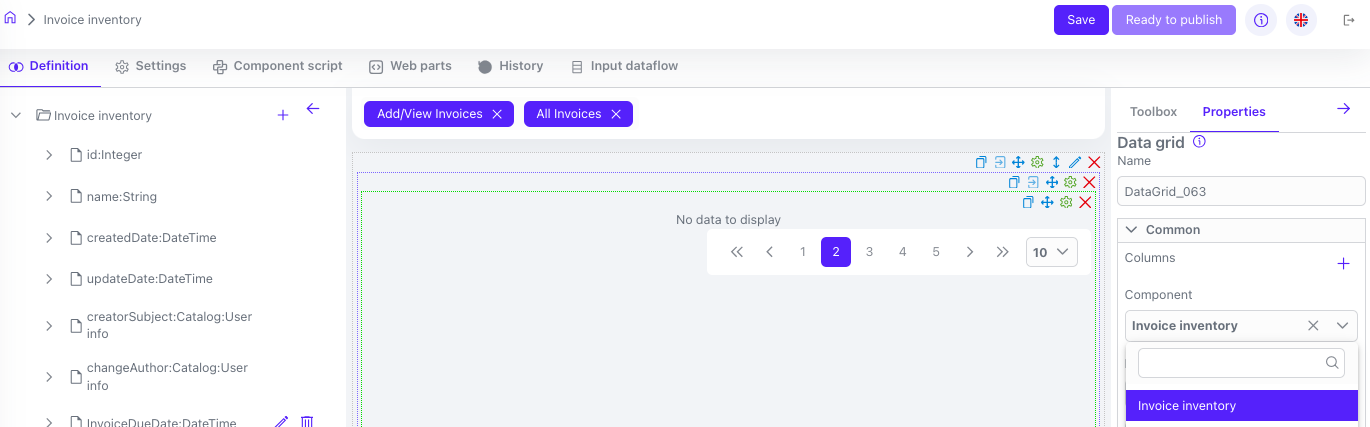The width and height of the screenshot is (1370, 427).
Task: Add new field with plus beside Invoice inventory
Action: point(282,115)
